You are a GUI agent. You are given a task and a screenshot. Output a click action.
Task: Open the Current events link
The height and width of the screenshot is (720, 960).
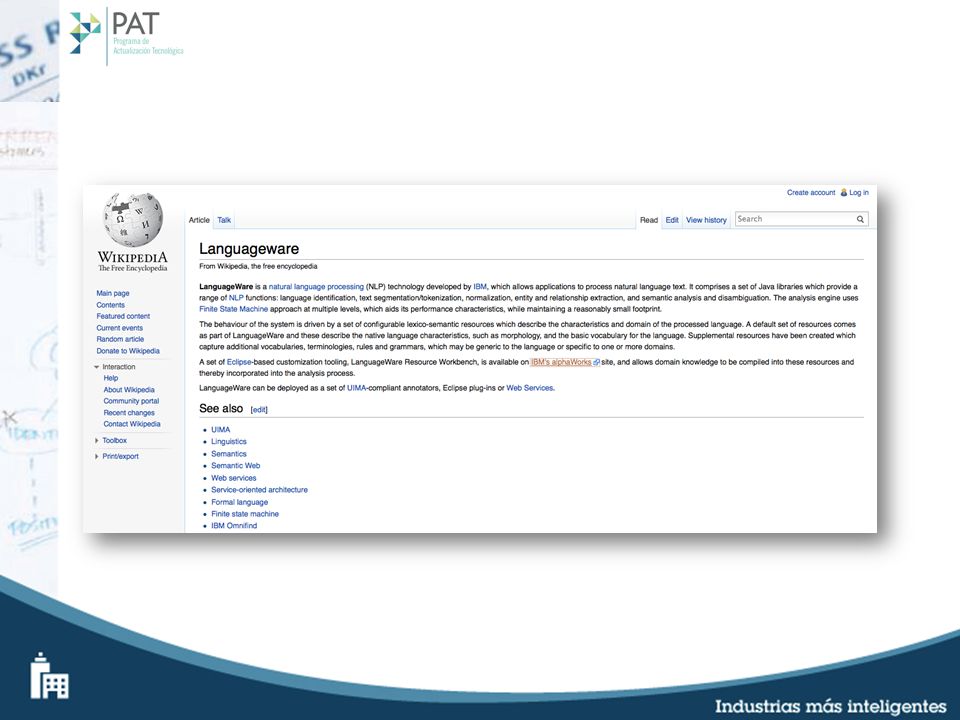click(x=119, y=328)
